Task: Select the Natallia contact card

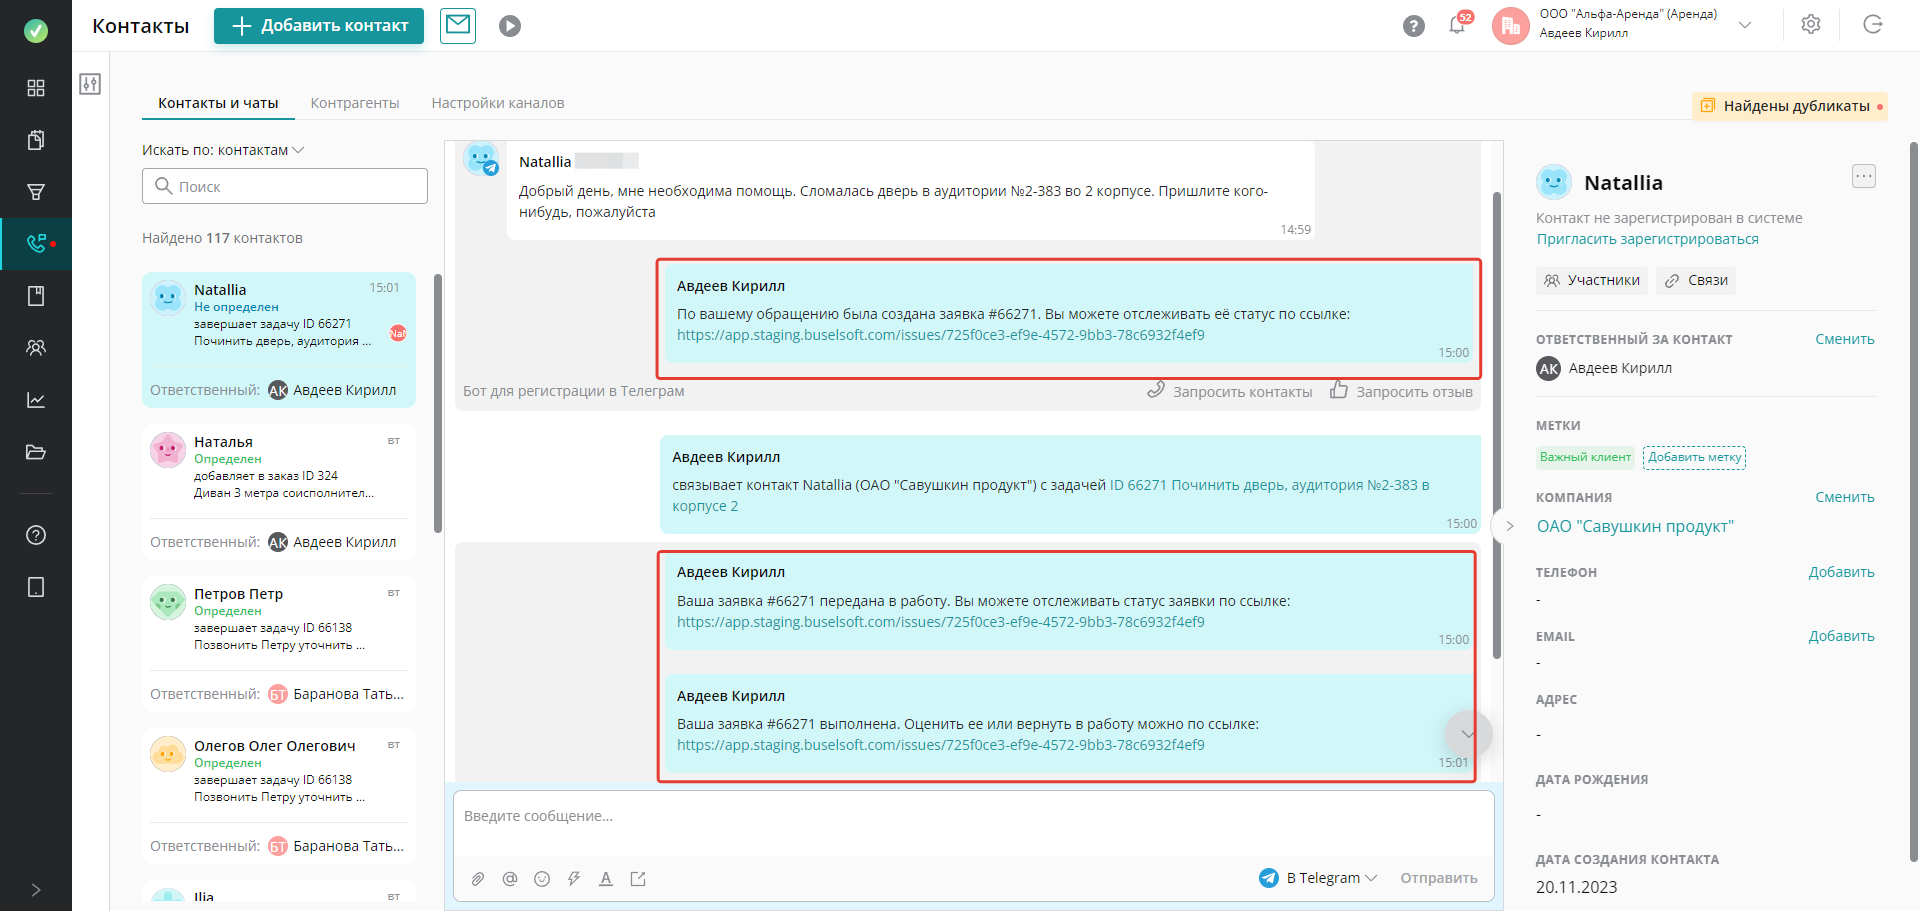Action: click(x=279, y=340)
